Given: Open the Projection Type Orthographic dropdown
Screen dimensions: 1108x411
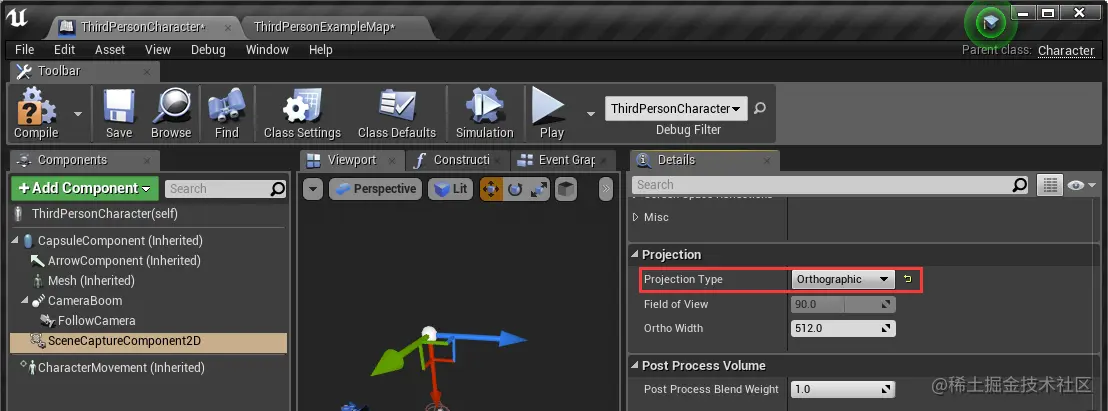Looking at the screenshot, I should [843, 279].
